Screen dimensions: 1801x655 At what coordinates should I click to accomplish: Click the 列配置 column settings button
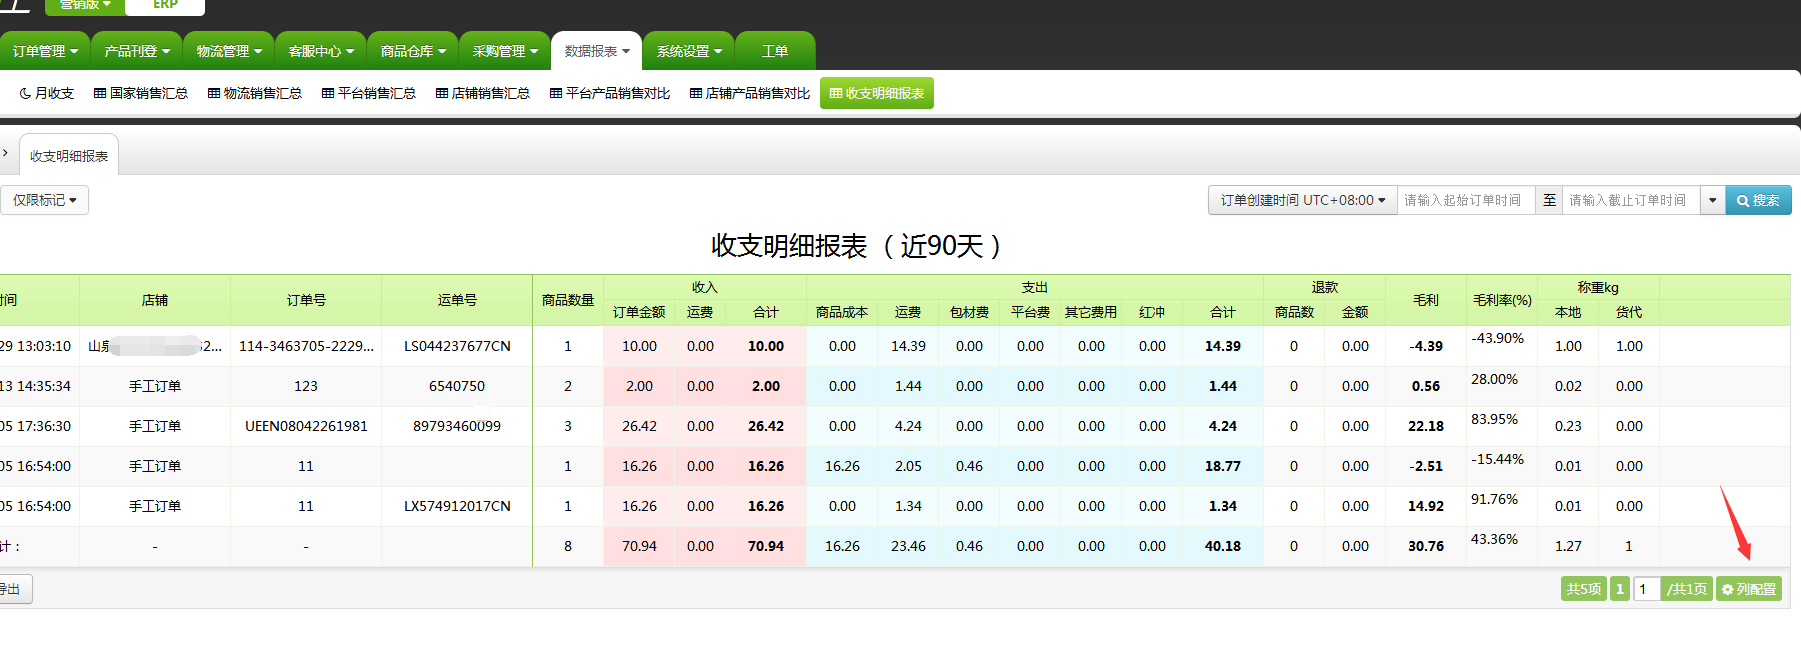tap(1749, 589)
